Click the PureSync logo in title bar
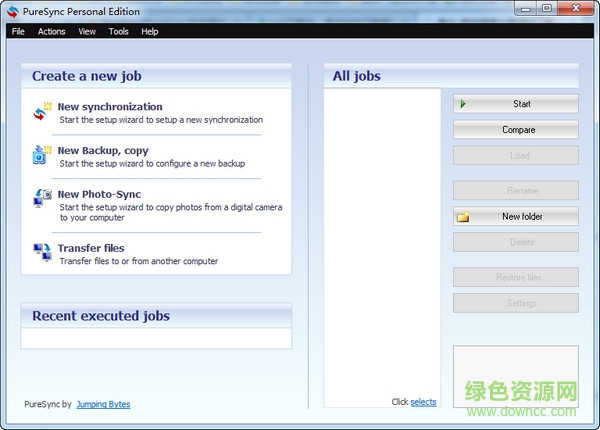Image resolution: width=600 pixels, height=430 pixels. pos(12,11)
